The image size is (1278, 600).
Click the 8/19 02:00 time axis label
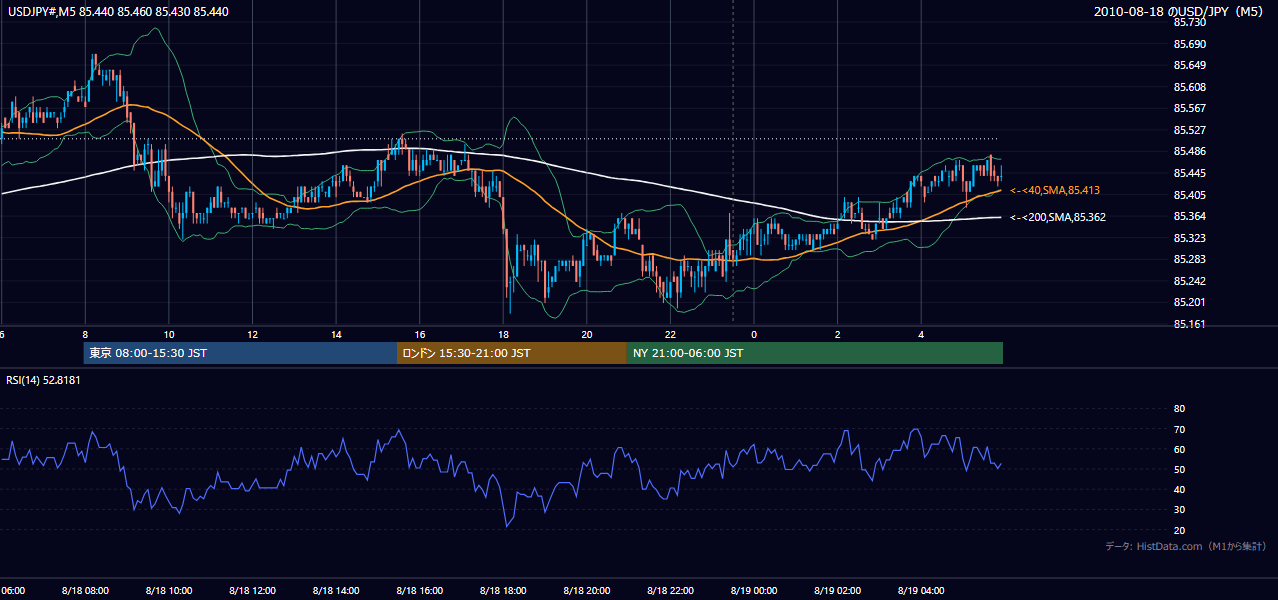(837, 590)
